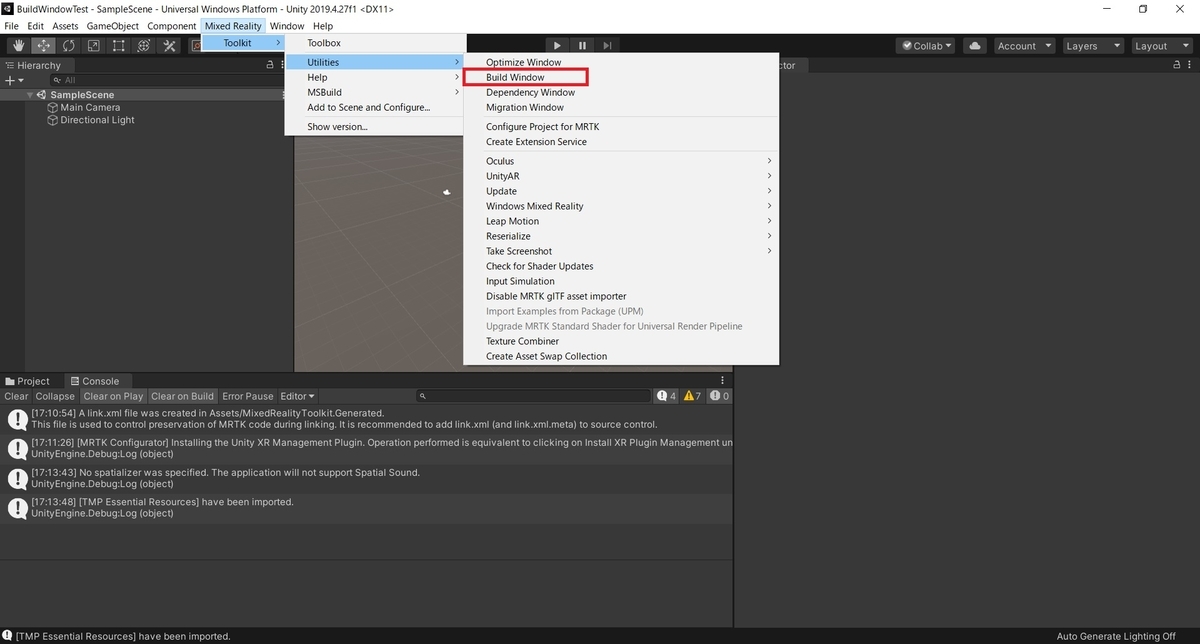Toggle Clear on Build
The width and height of the screenshot is (1200, 644).
tap(182, 396)
